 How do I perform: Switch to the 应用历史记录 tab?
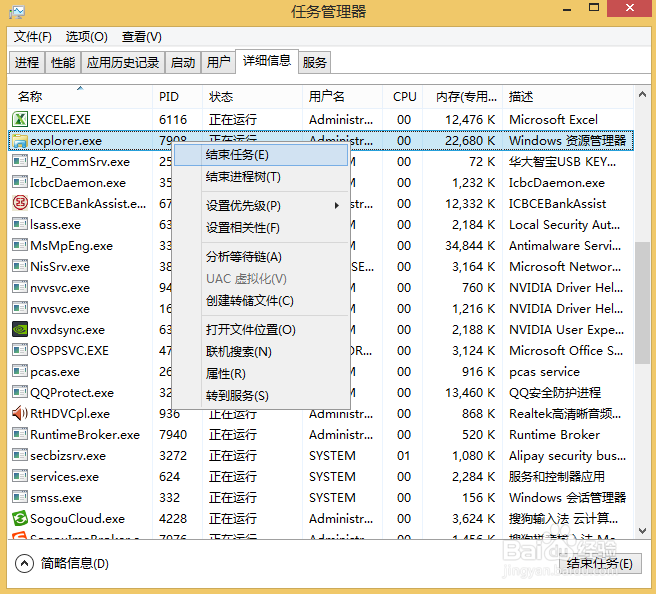coord(123,63)
